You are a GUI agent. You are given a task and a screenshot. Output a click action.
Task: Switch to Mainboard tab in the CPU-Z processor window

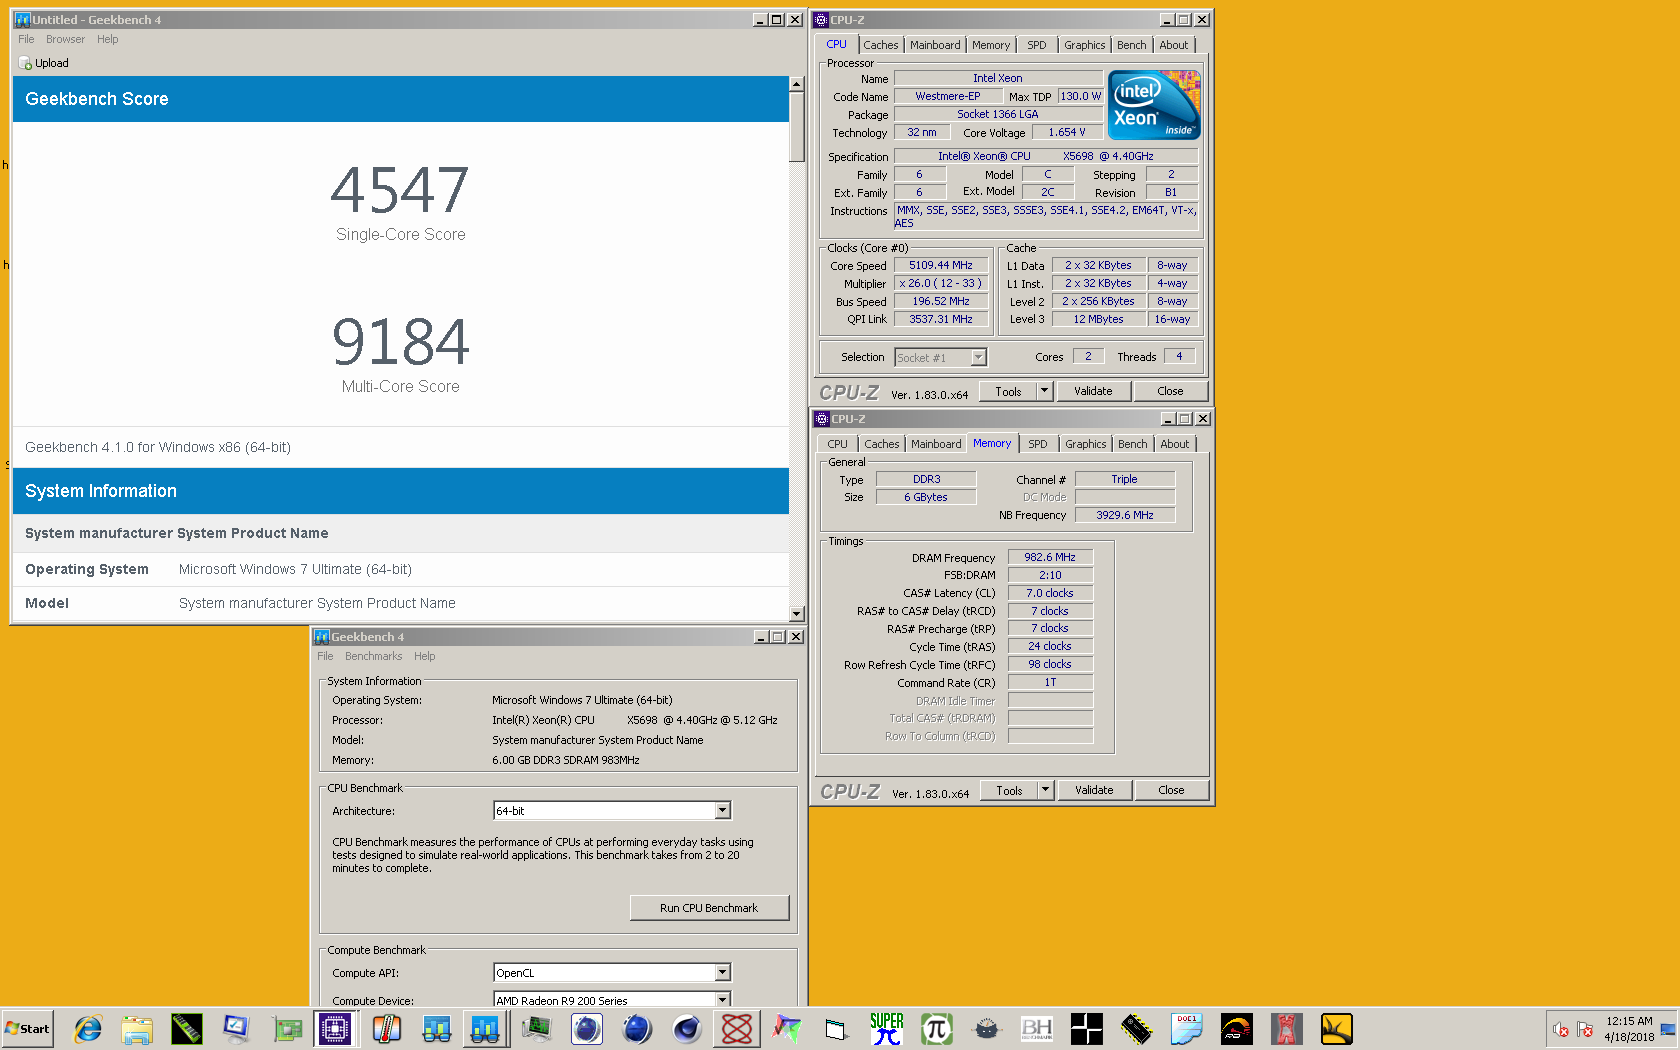(x=935, y=45)
